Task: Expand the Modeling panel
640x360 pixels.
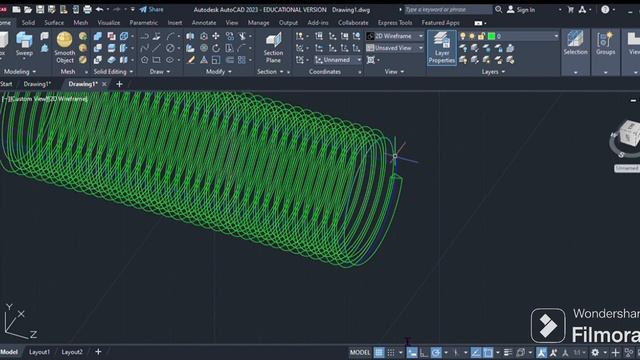Action: tap(19, 72)
